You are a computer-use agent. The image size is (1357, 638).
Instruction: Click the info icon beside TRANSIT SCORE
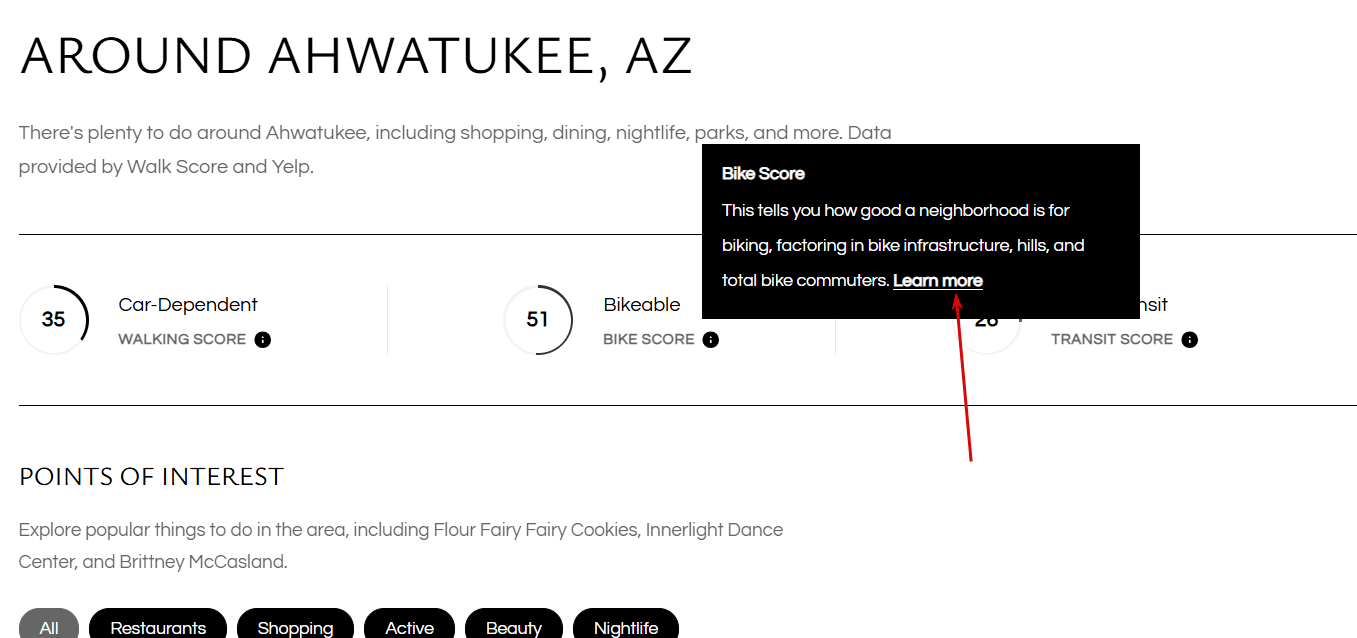coord(1189,339)
